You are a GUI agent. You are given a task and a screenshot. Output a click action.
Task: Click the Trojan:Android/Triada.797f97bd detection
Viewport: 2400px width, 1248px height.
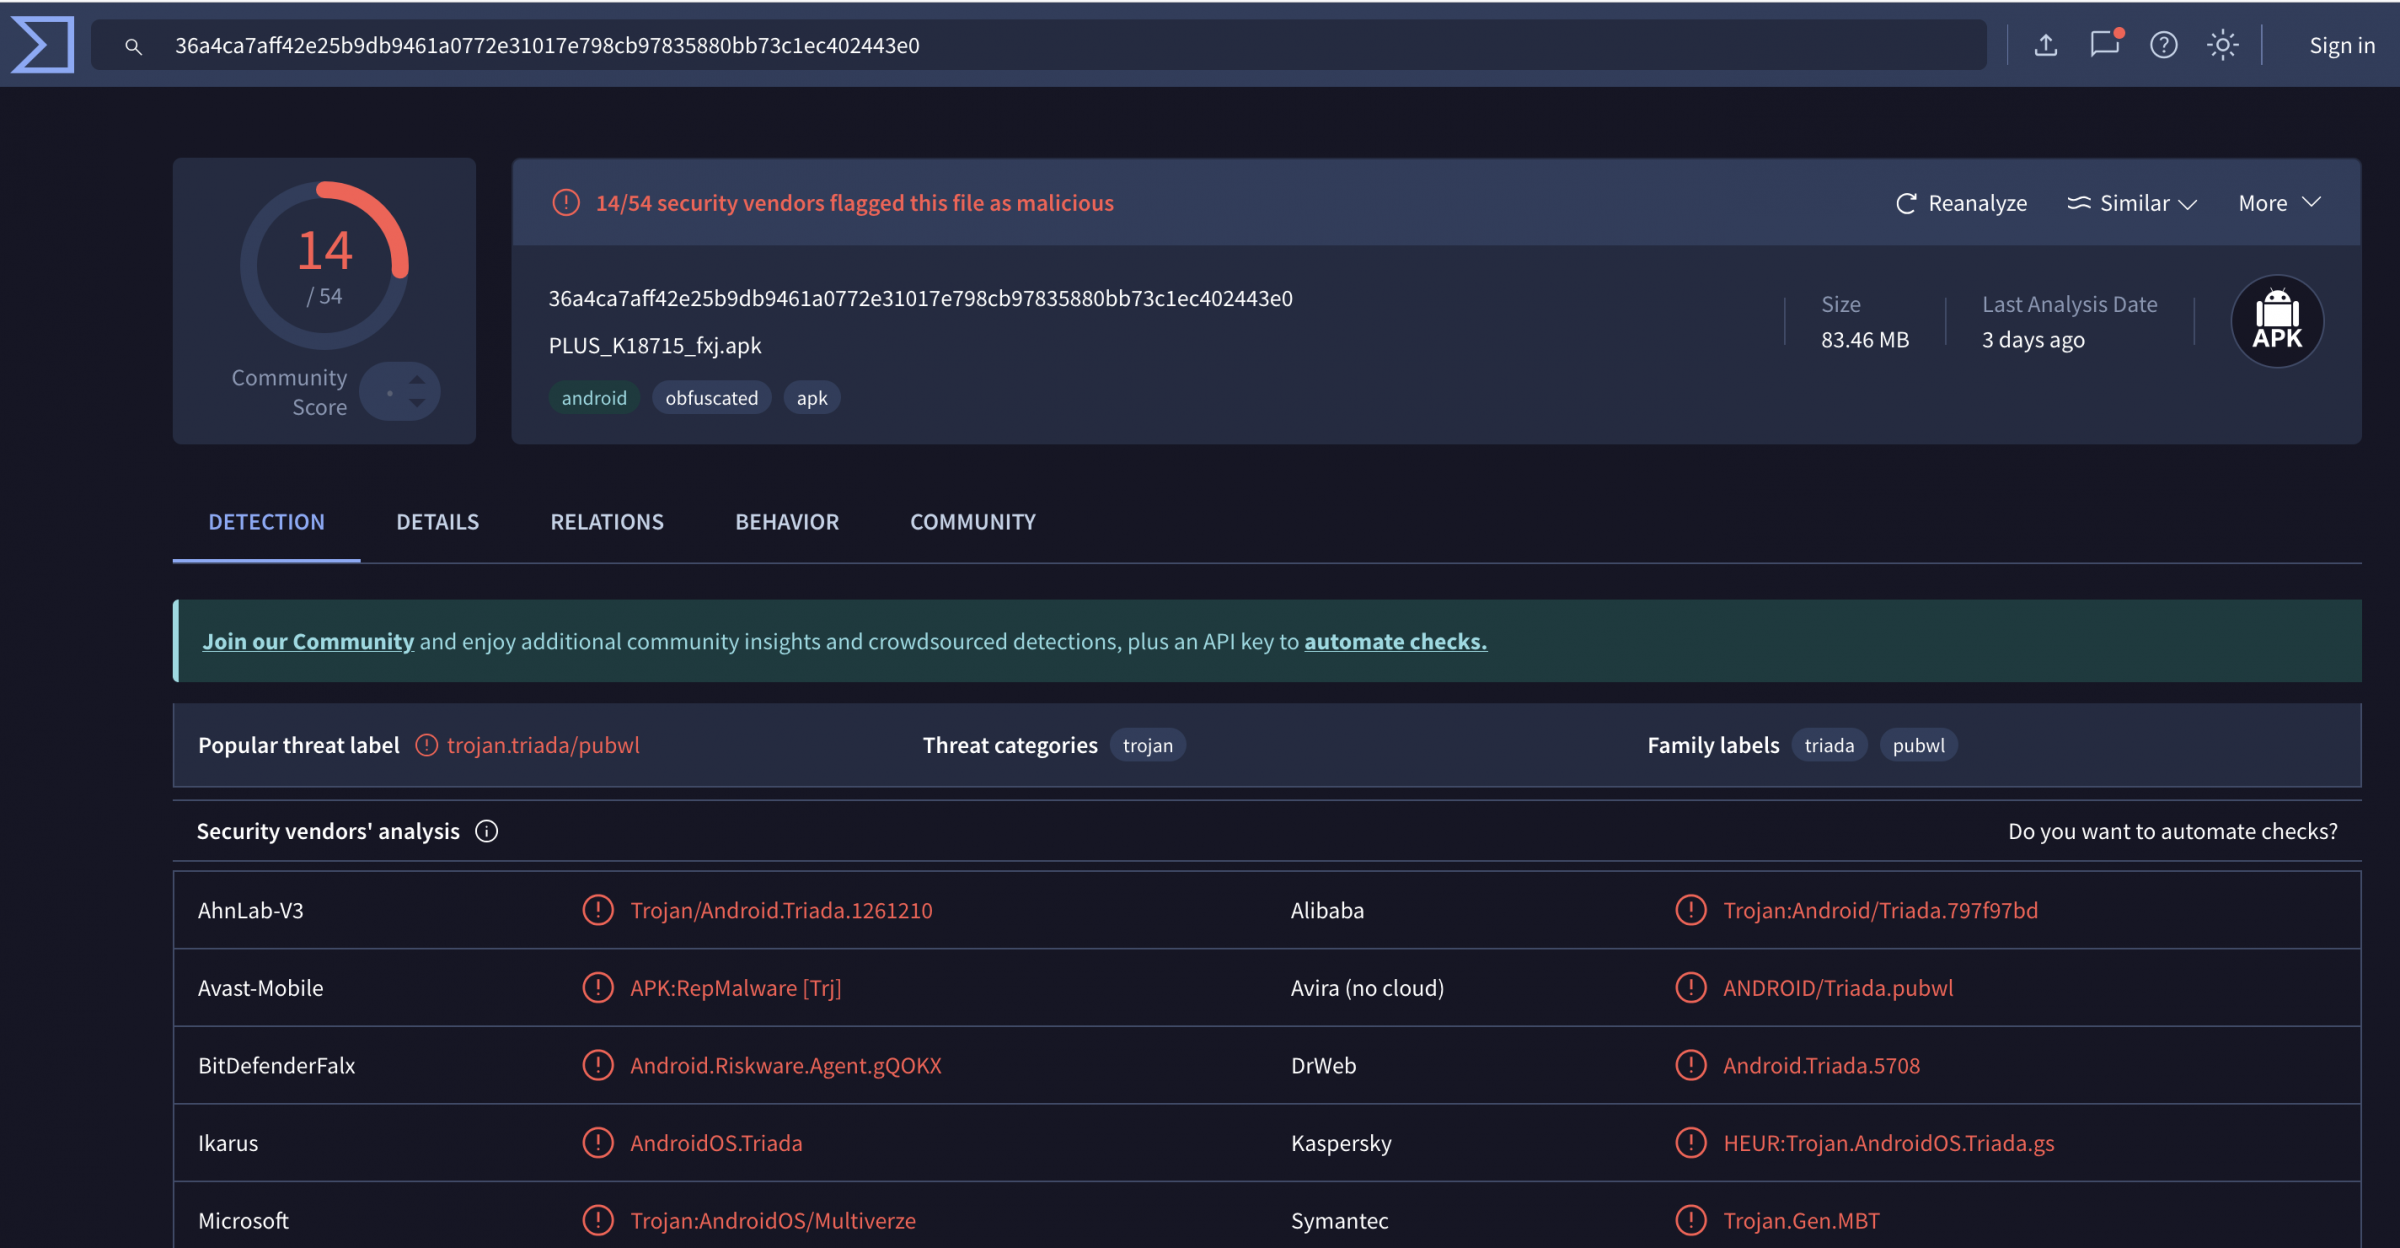click(x=1880, y=910)
